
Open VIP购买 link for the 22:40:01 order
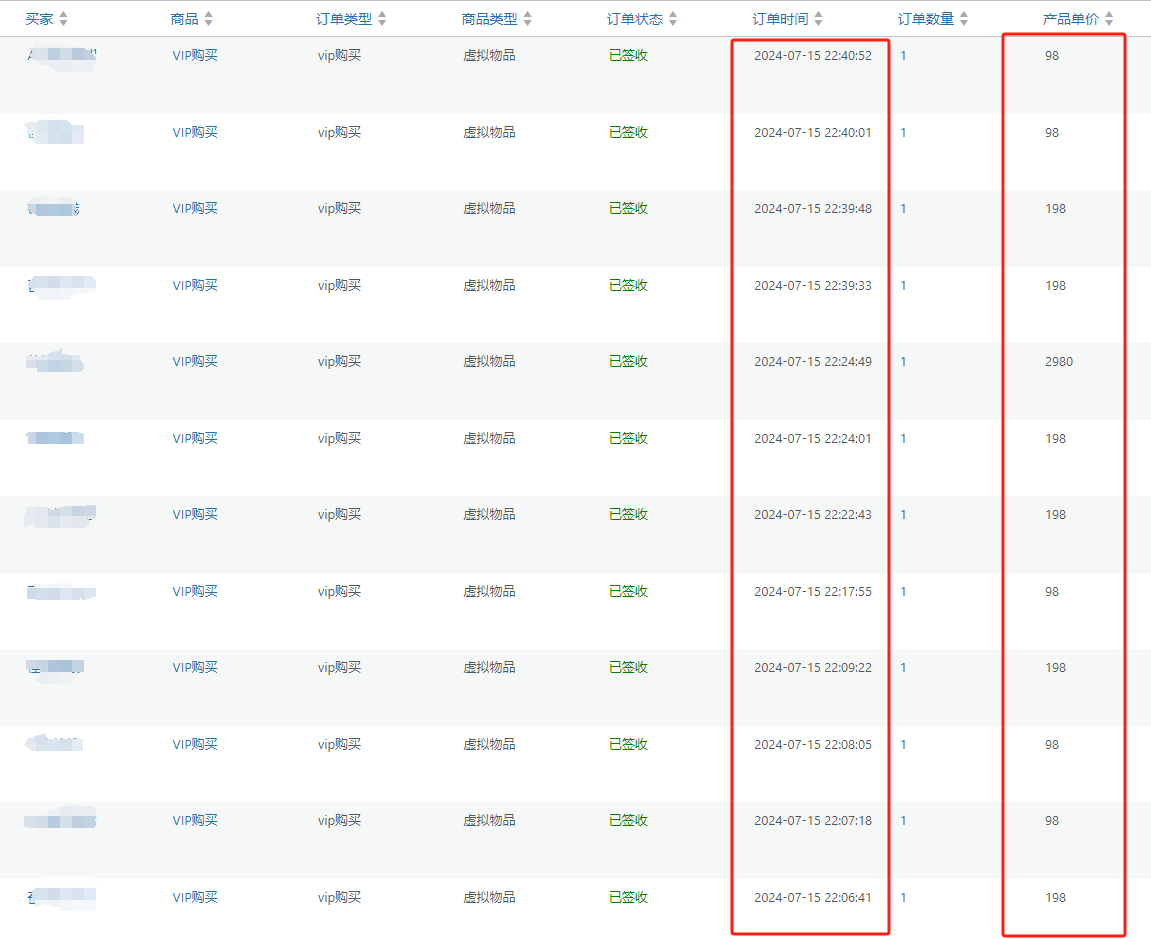[x=195, y=132]
